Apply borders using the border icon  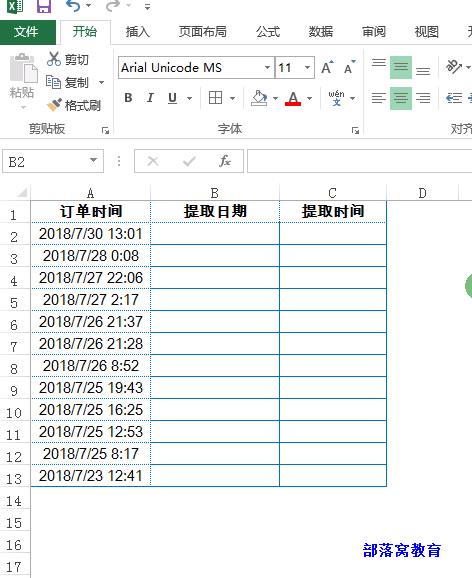(215, 98)
